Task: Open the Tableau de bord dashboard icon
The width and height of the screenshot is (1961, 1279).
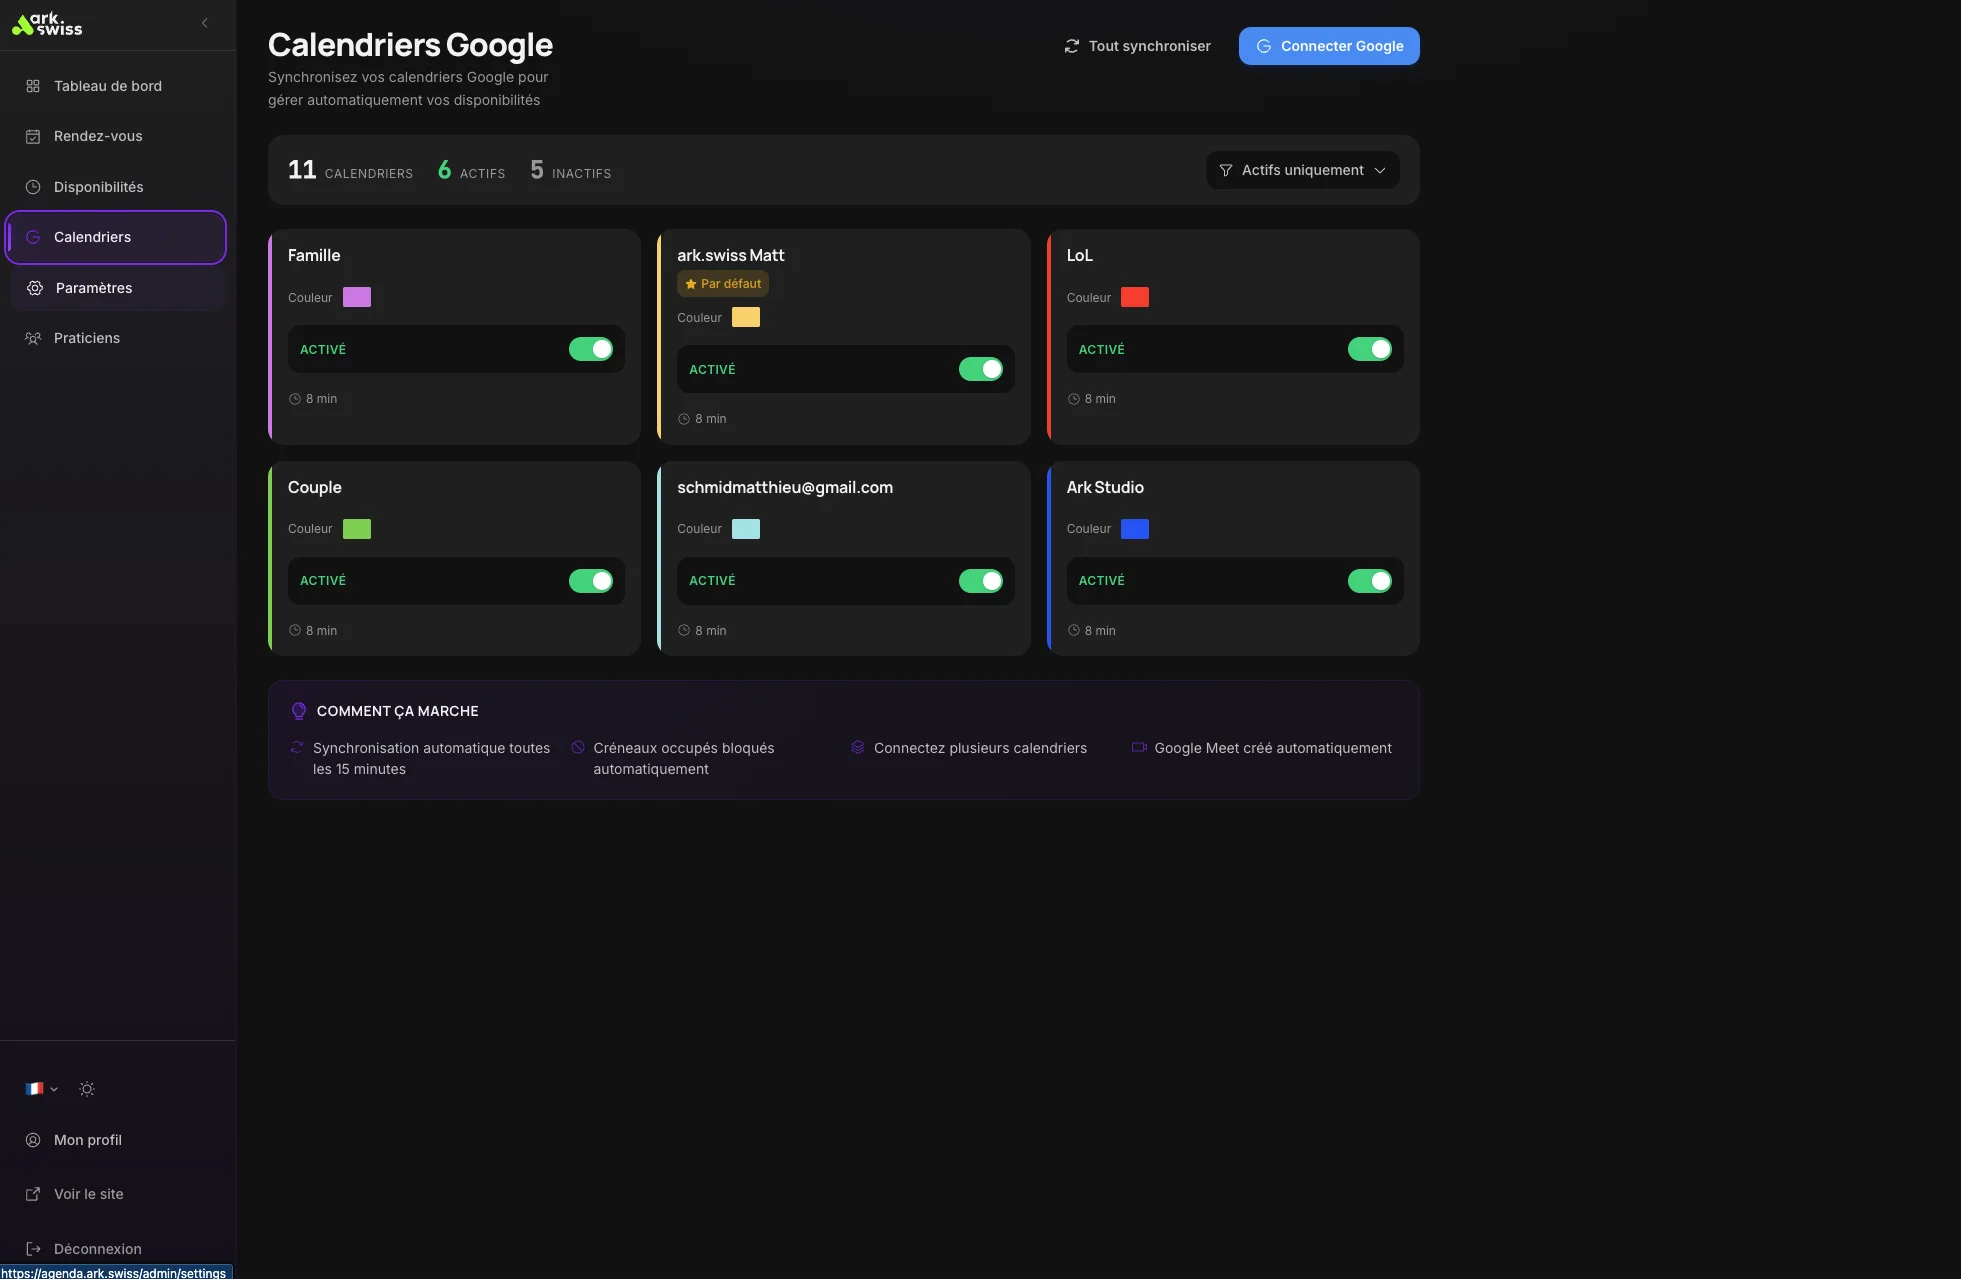Action: coord(34,85)
